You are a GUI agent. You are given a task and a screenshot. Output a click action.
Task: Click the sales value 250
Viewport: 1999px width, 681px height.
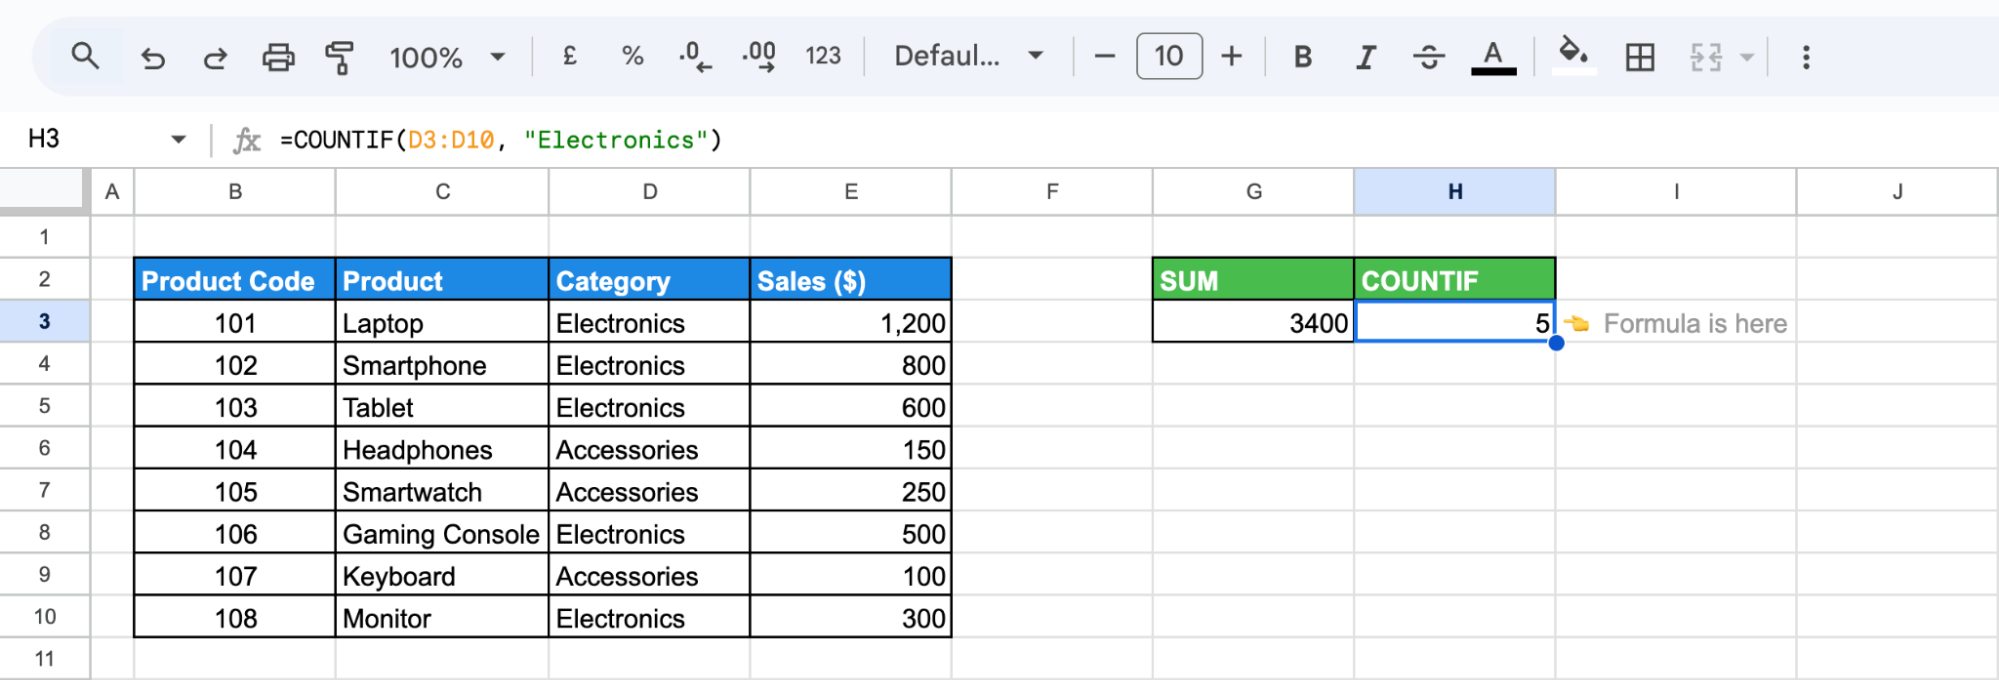tap(851, 492)
